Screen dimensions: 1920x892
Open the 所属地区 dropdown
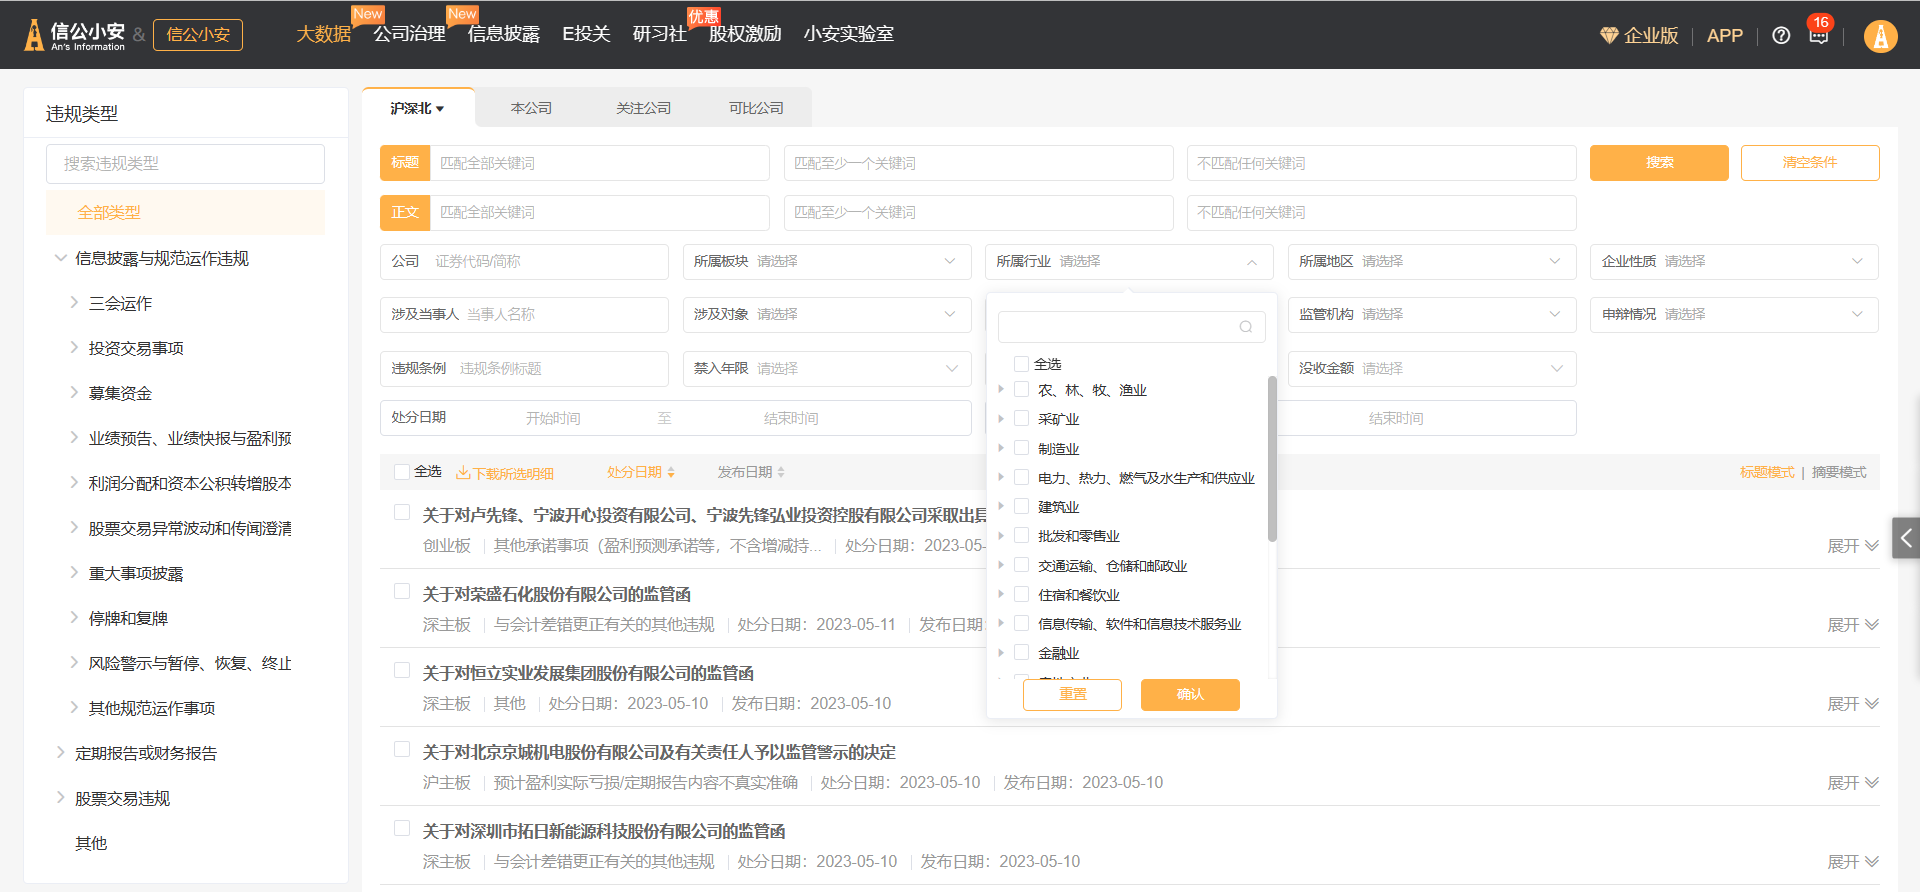point(1432,261)
